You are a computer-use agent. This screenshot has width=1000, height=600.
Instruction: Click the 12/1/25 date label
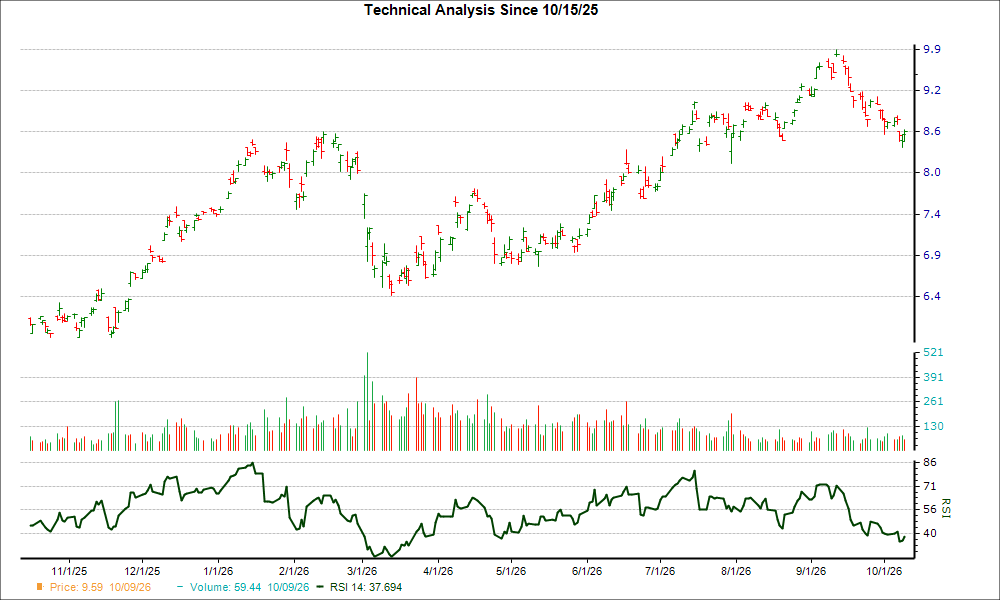(x=142, y=571)
